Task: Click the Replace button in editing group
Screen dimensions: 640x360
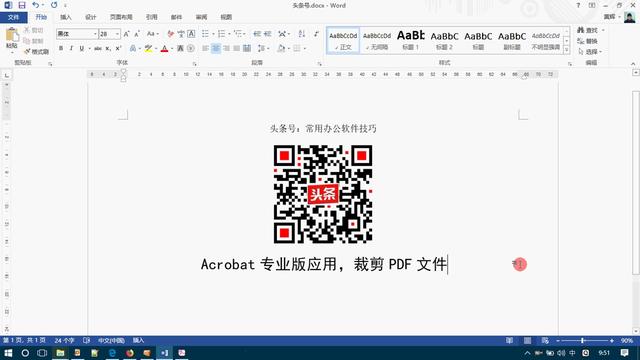Action: click(x=588, y=41)
